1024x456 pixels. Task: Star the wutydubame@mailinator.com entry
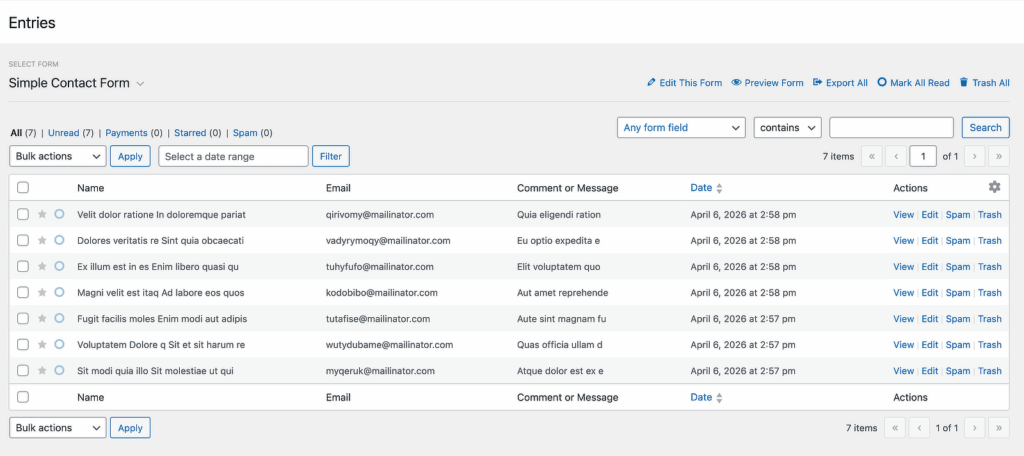42,344
